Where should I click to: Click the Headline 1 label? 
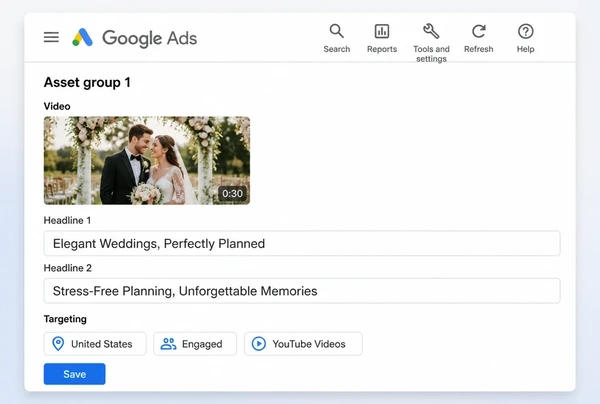67,220
